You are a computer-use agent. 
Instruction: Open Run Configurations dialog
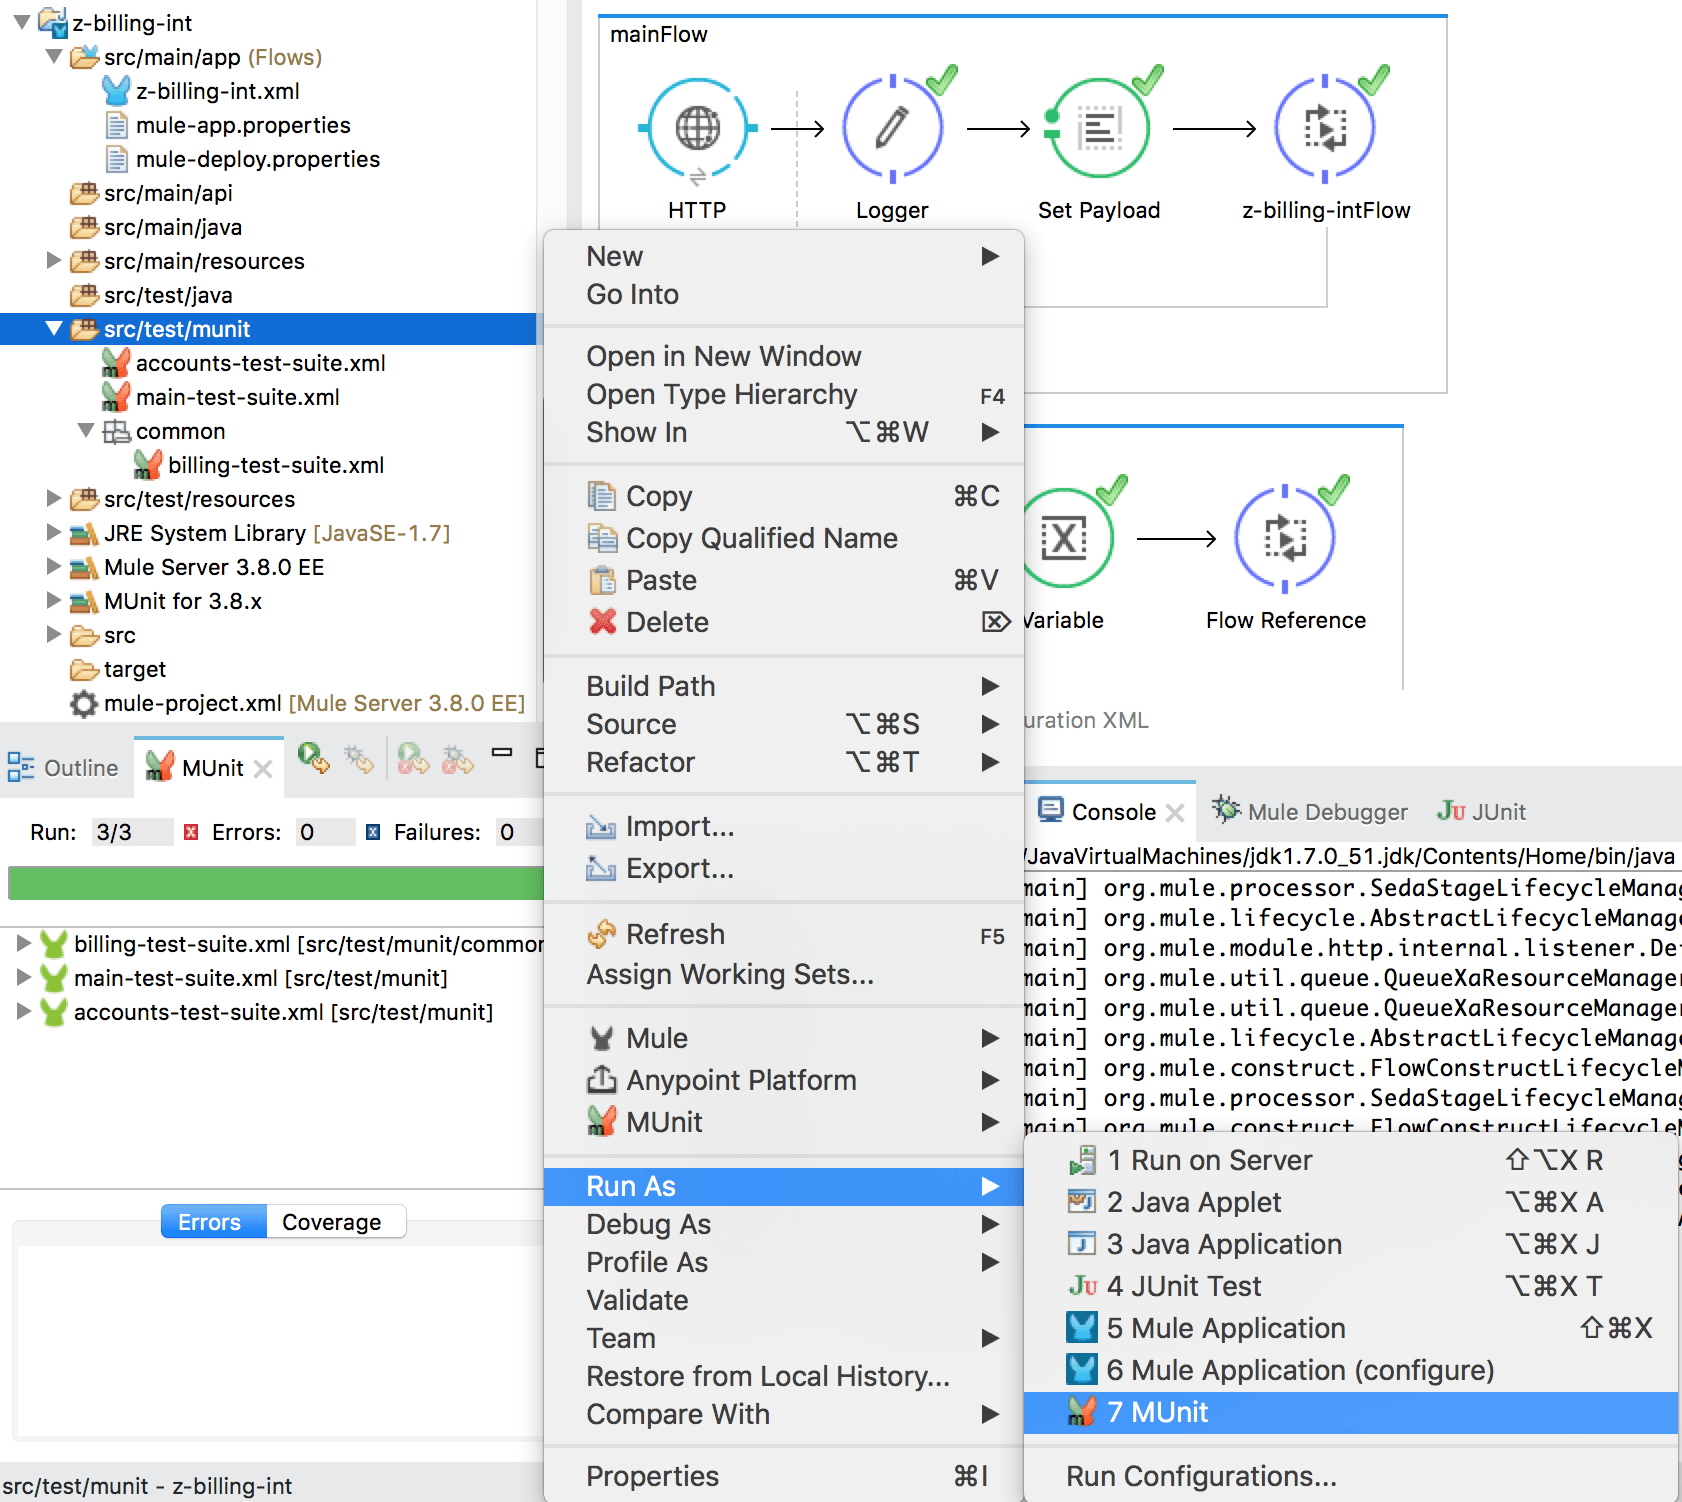click(x=1200, y=1475)
